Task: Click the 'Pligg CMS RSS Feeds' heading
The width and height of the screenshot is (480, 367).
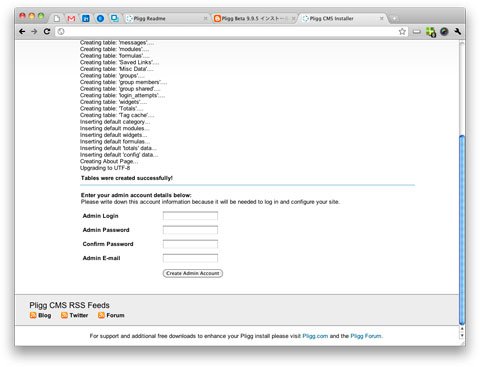Action: click(69, 305)
